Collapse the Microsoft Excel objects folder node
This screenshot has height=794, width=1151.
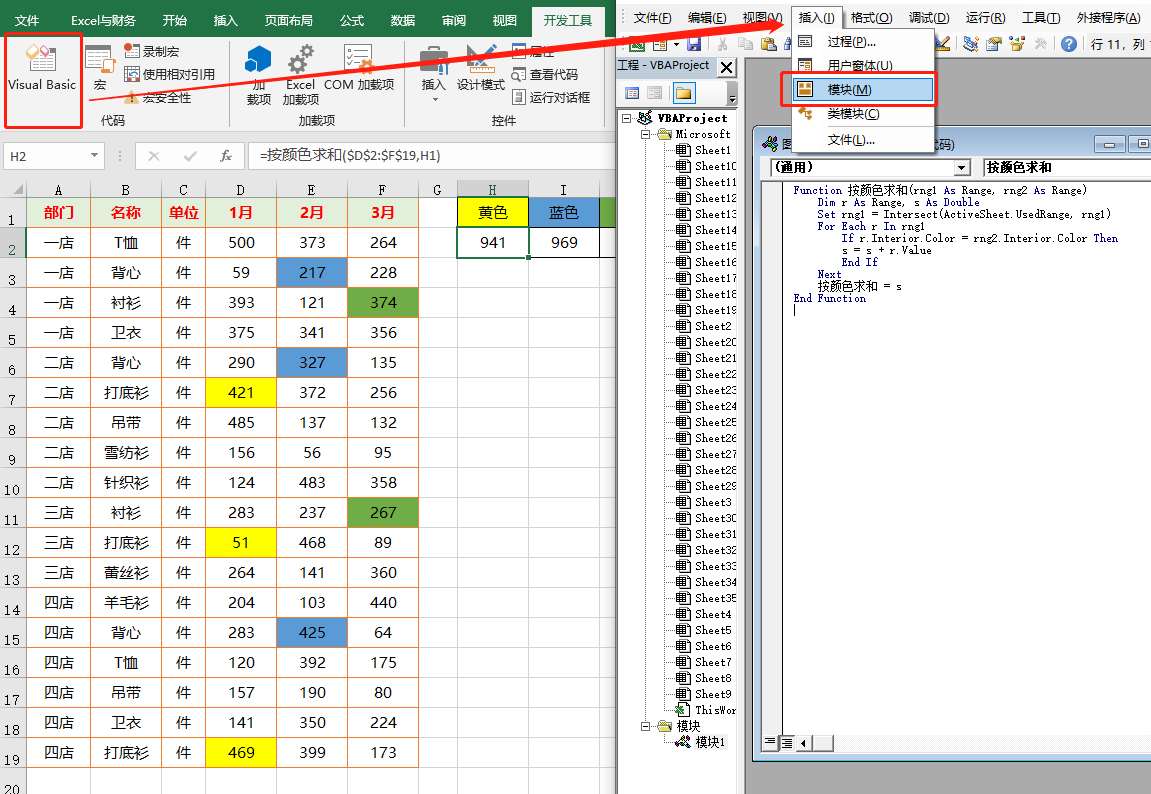(645, 134)
